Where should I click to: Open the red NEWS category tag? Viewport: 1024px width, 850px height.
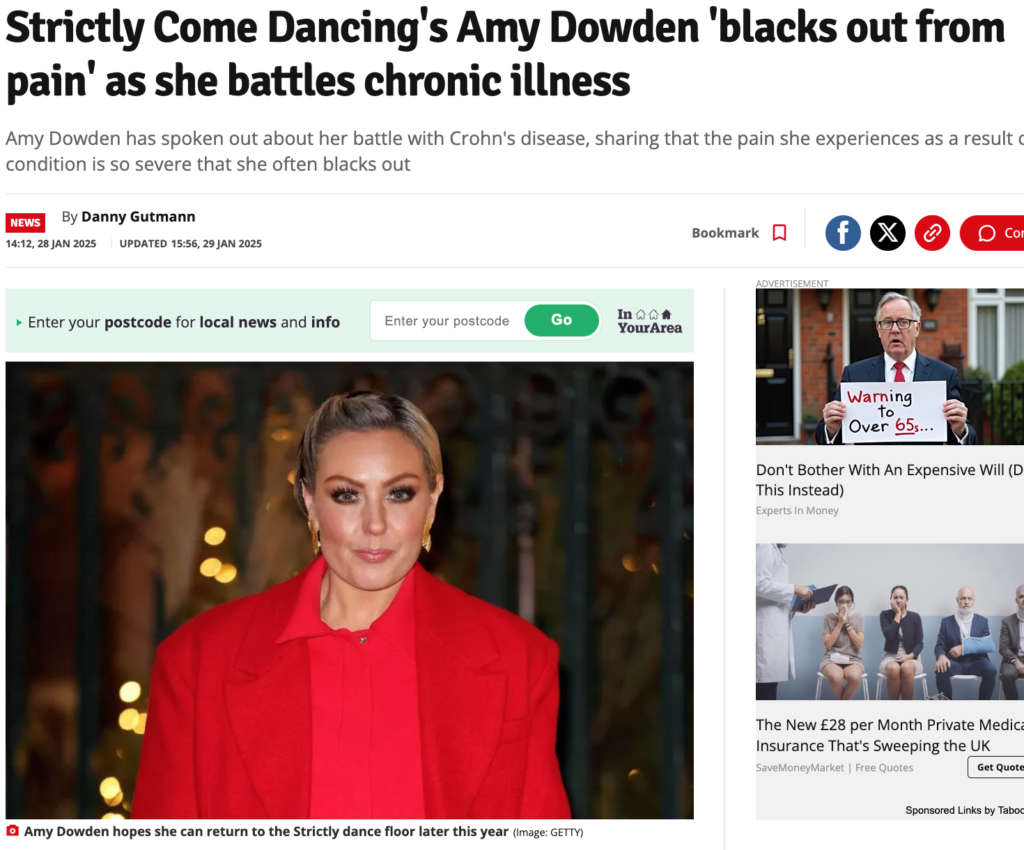25,223
